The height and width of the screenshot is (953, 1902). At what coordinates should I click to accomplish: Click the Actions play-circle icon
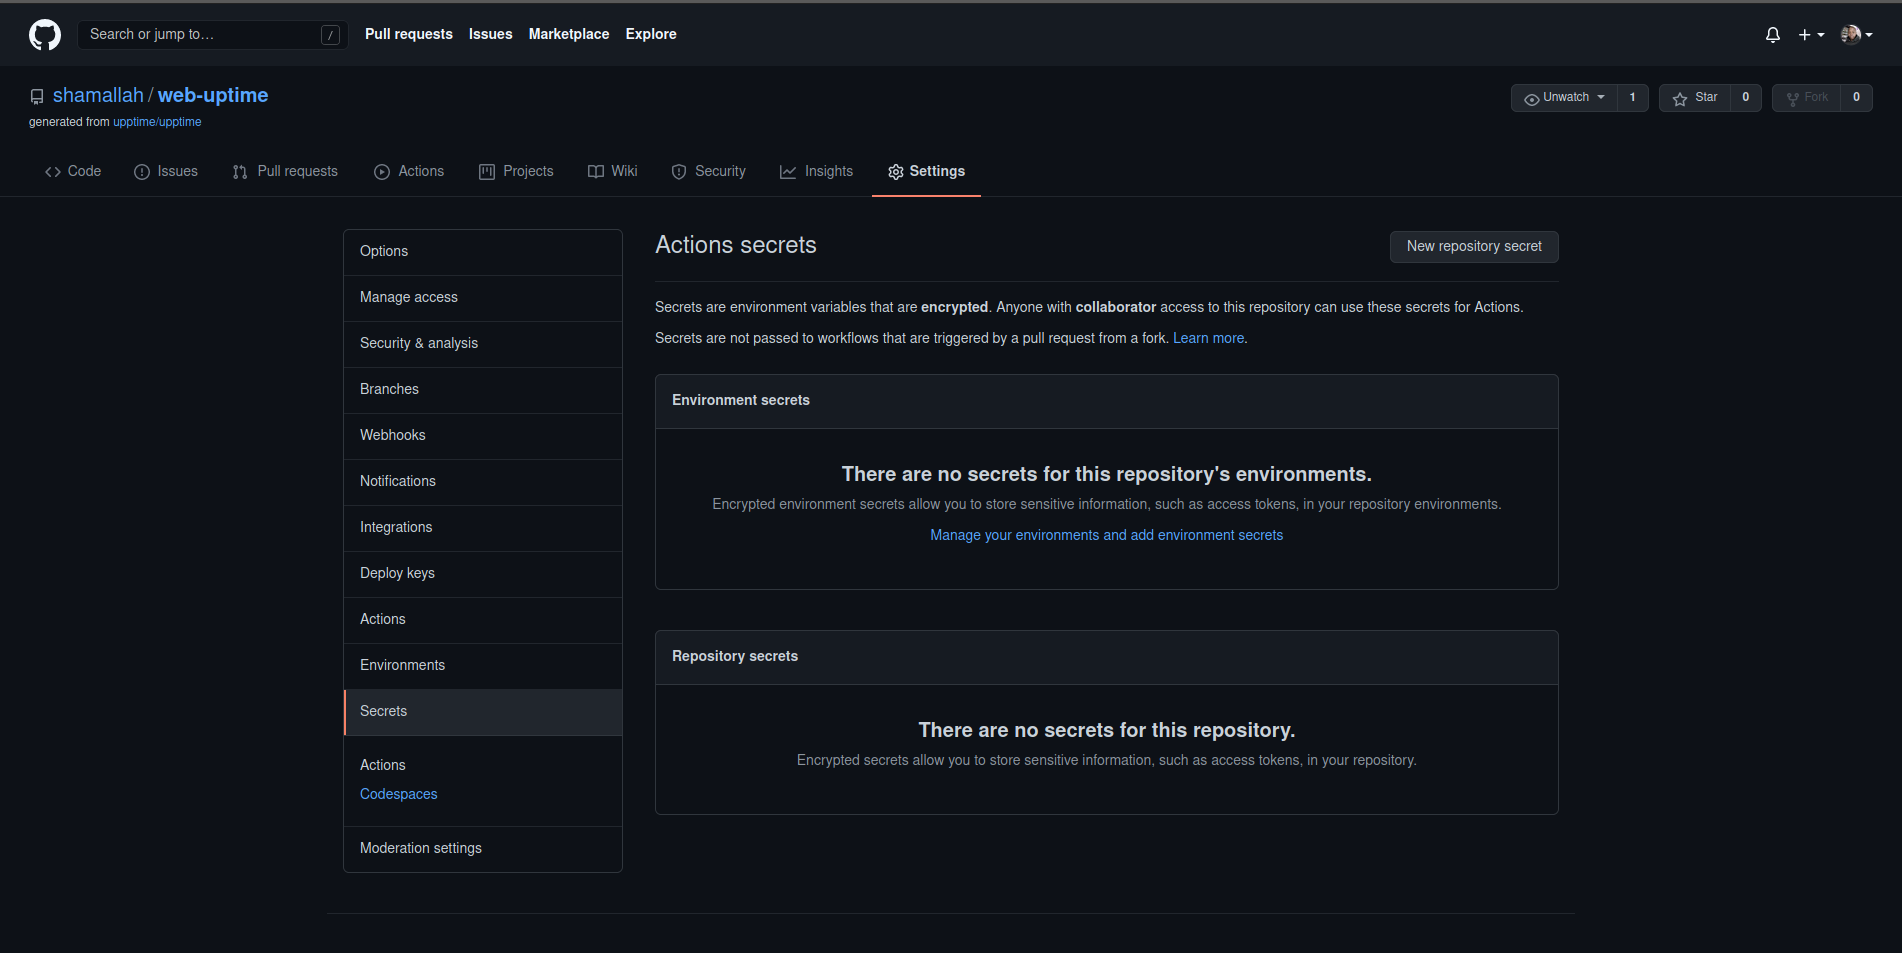coord(381,171)
